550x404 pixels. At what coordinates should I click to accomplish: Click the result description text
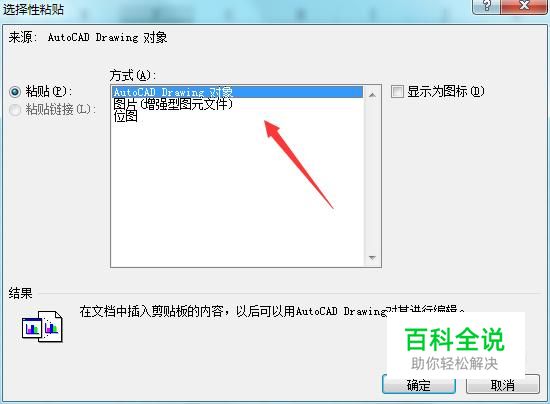coord(272,311)
